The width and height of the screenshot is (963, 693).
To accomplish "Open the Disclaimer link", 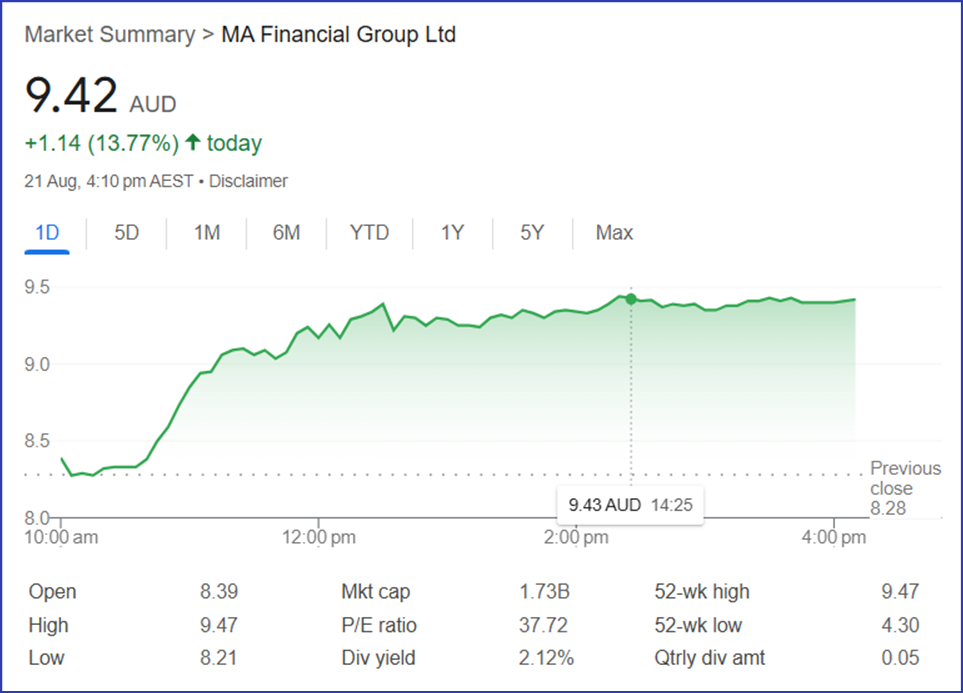I will point(249,181).
